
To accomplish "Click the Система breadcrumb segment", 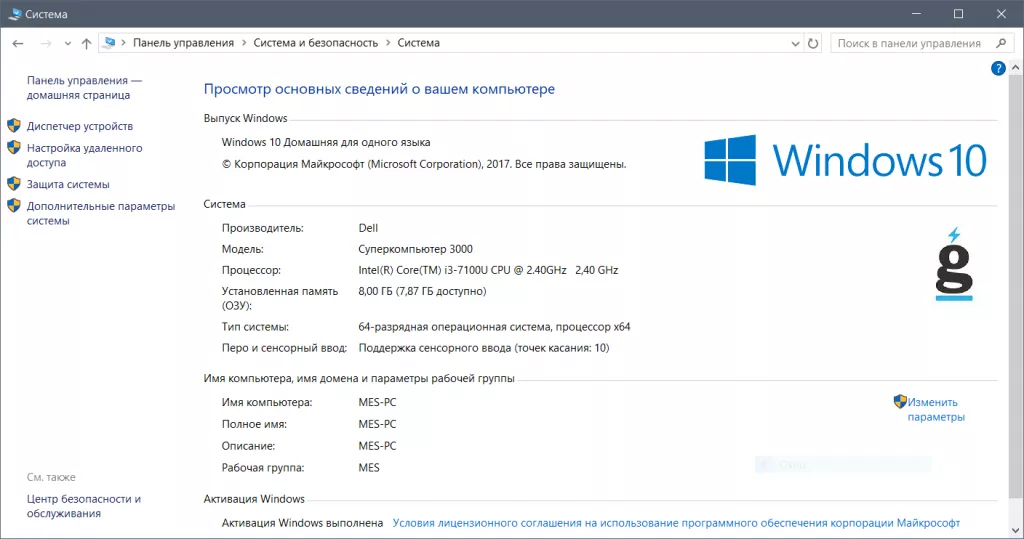I will point(419,42).
